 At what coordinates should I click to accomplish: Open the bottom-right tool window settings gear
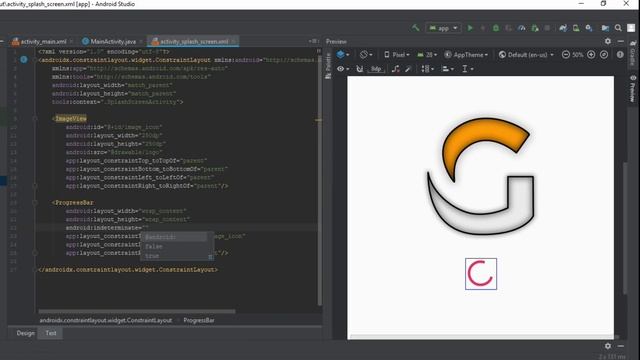pyautogui.click(x=608, y=346)
